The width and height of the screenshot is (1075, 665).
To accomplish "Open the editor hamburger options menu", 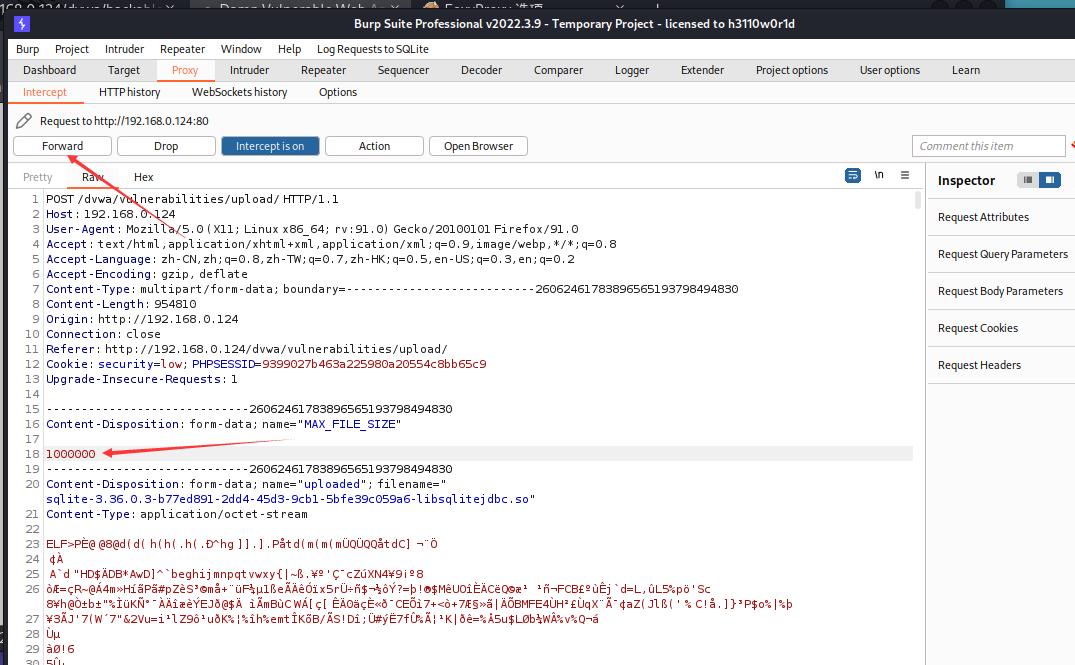I will 905,175.
